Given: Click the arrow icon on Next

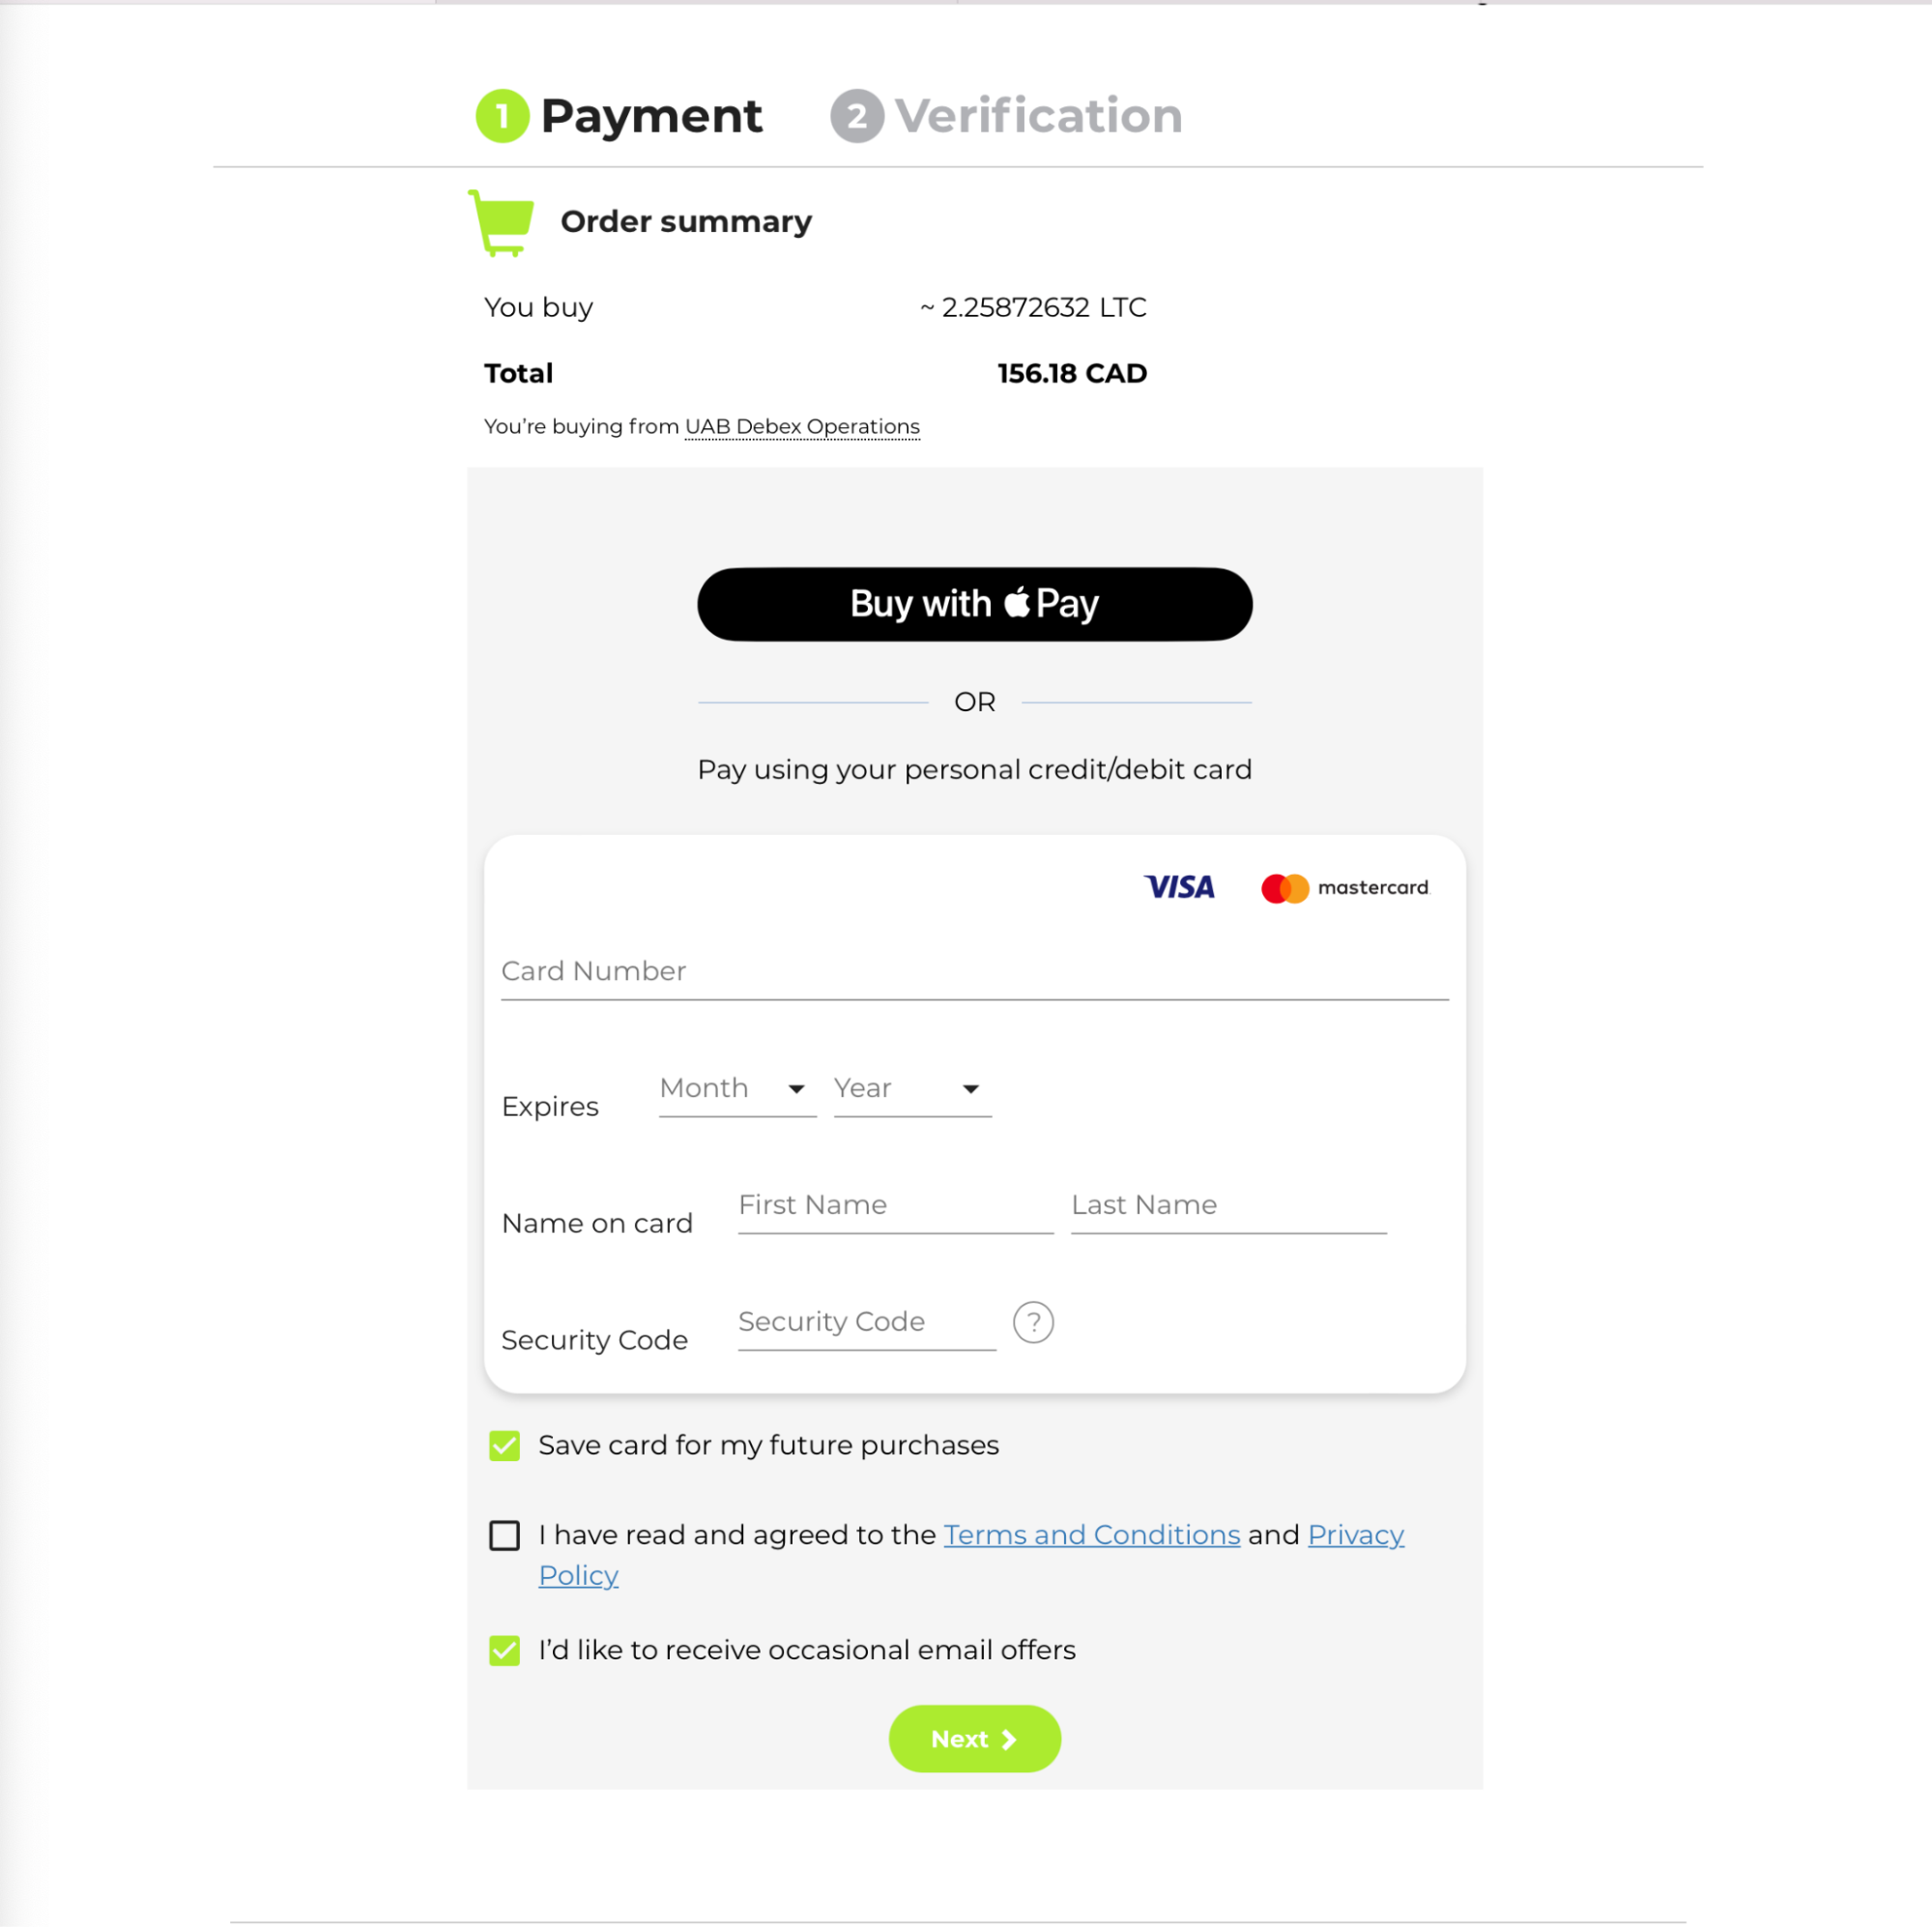Looking at the screenshot, I should coord(1009,1740).
